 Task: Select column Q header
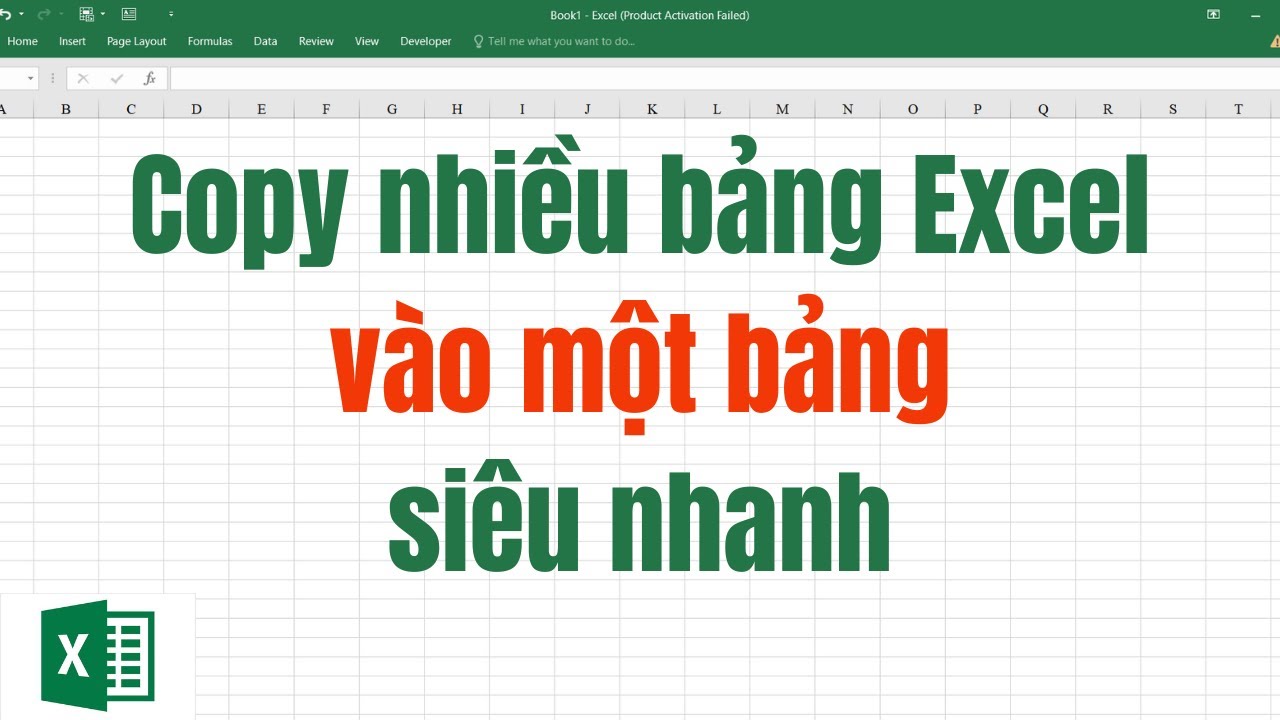(x=1043, y=109)
